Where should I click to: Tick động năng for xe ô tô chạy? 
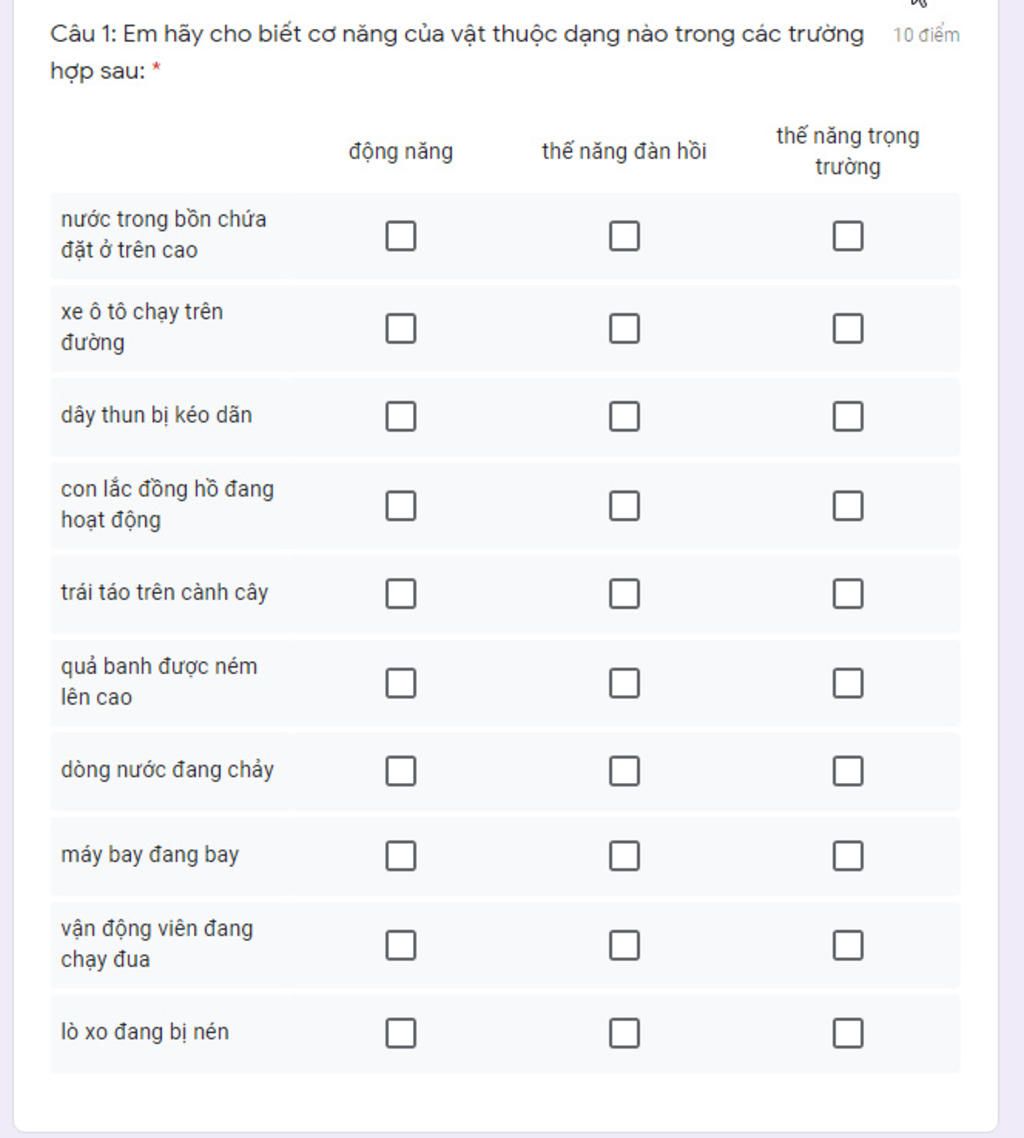(x=401, y=328)
